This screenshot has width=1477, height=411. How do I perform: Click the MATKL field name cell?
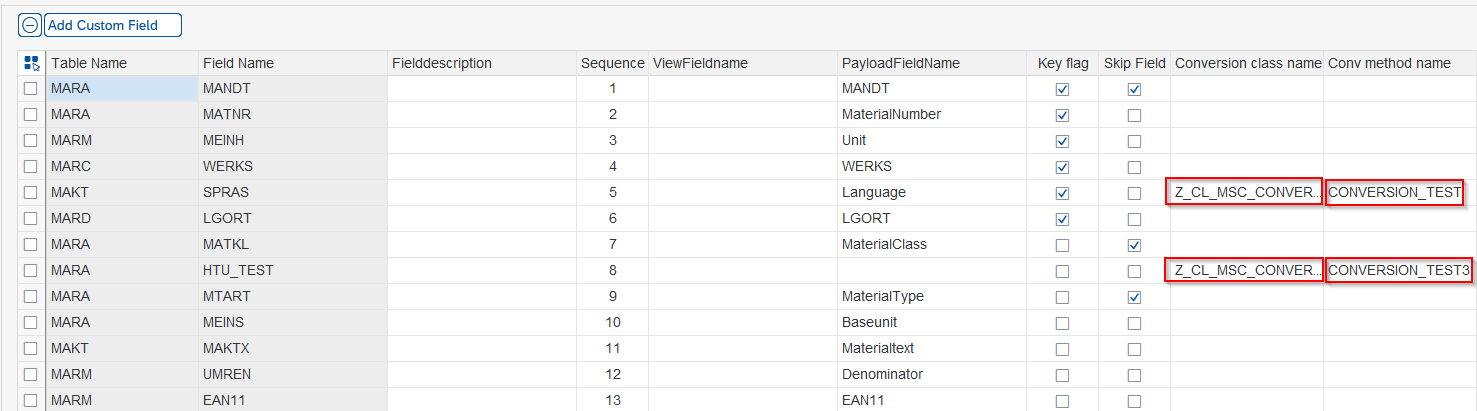coord(292,245)
